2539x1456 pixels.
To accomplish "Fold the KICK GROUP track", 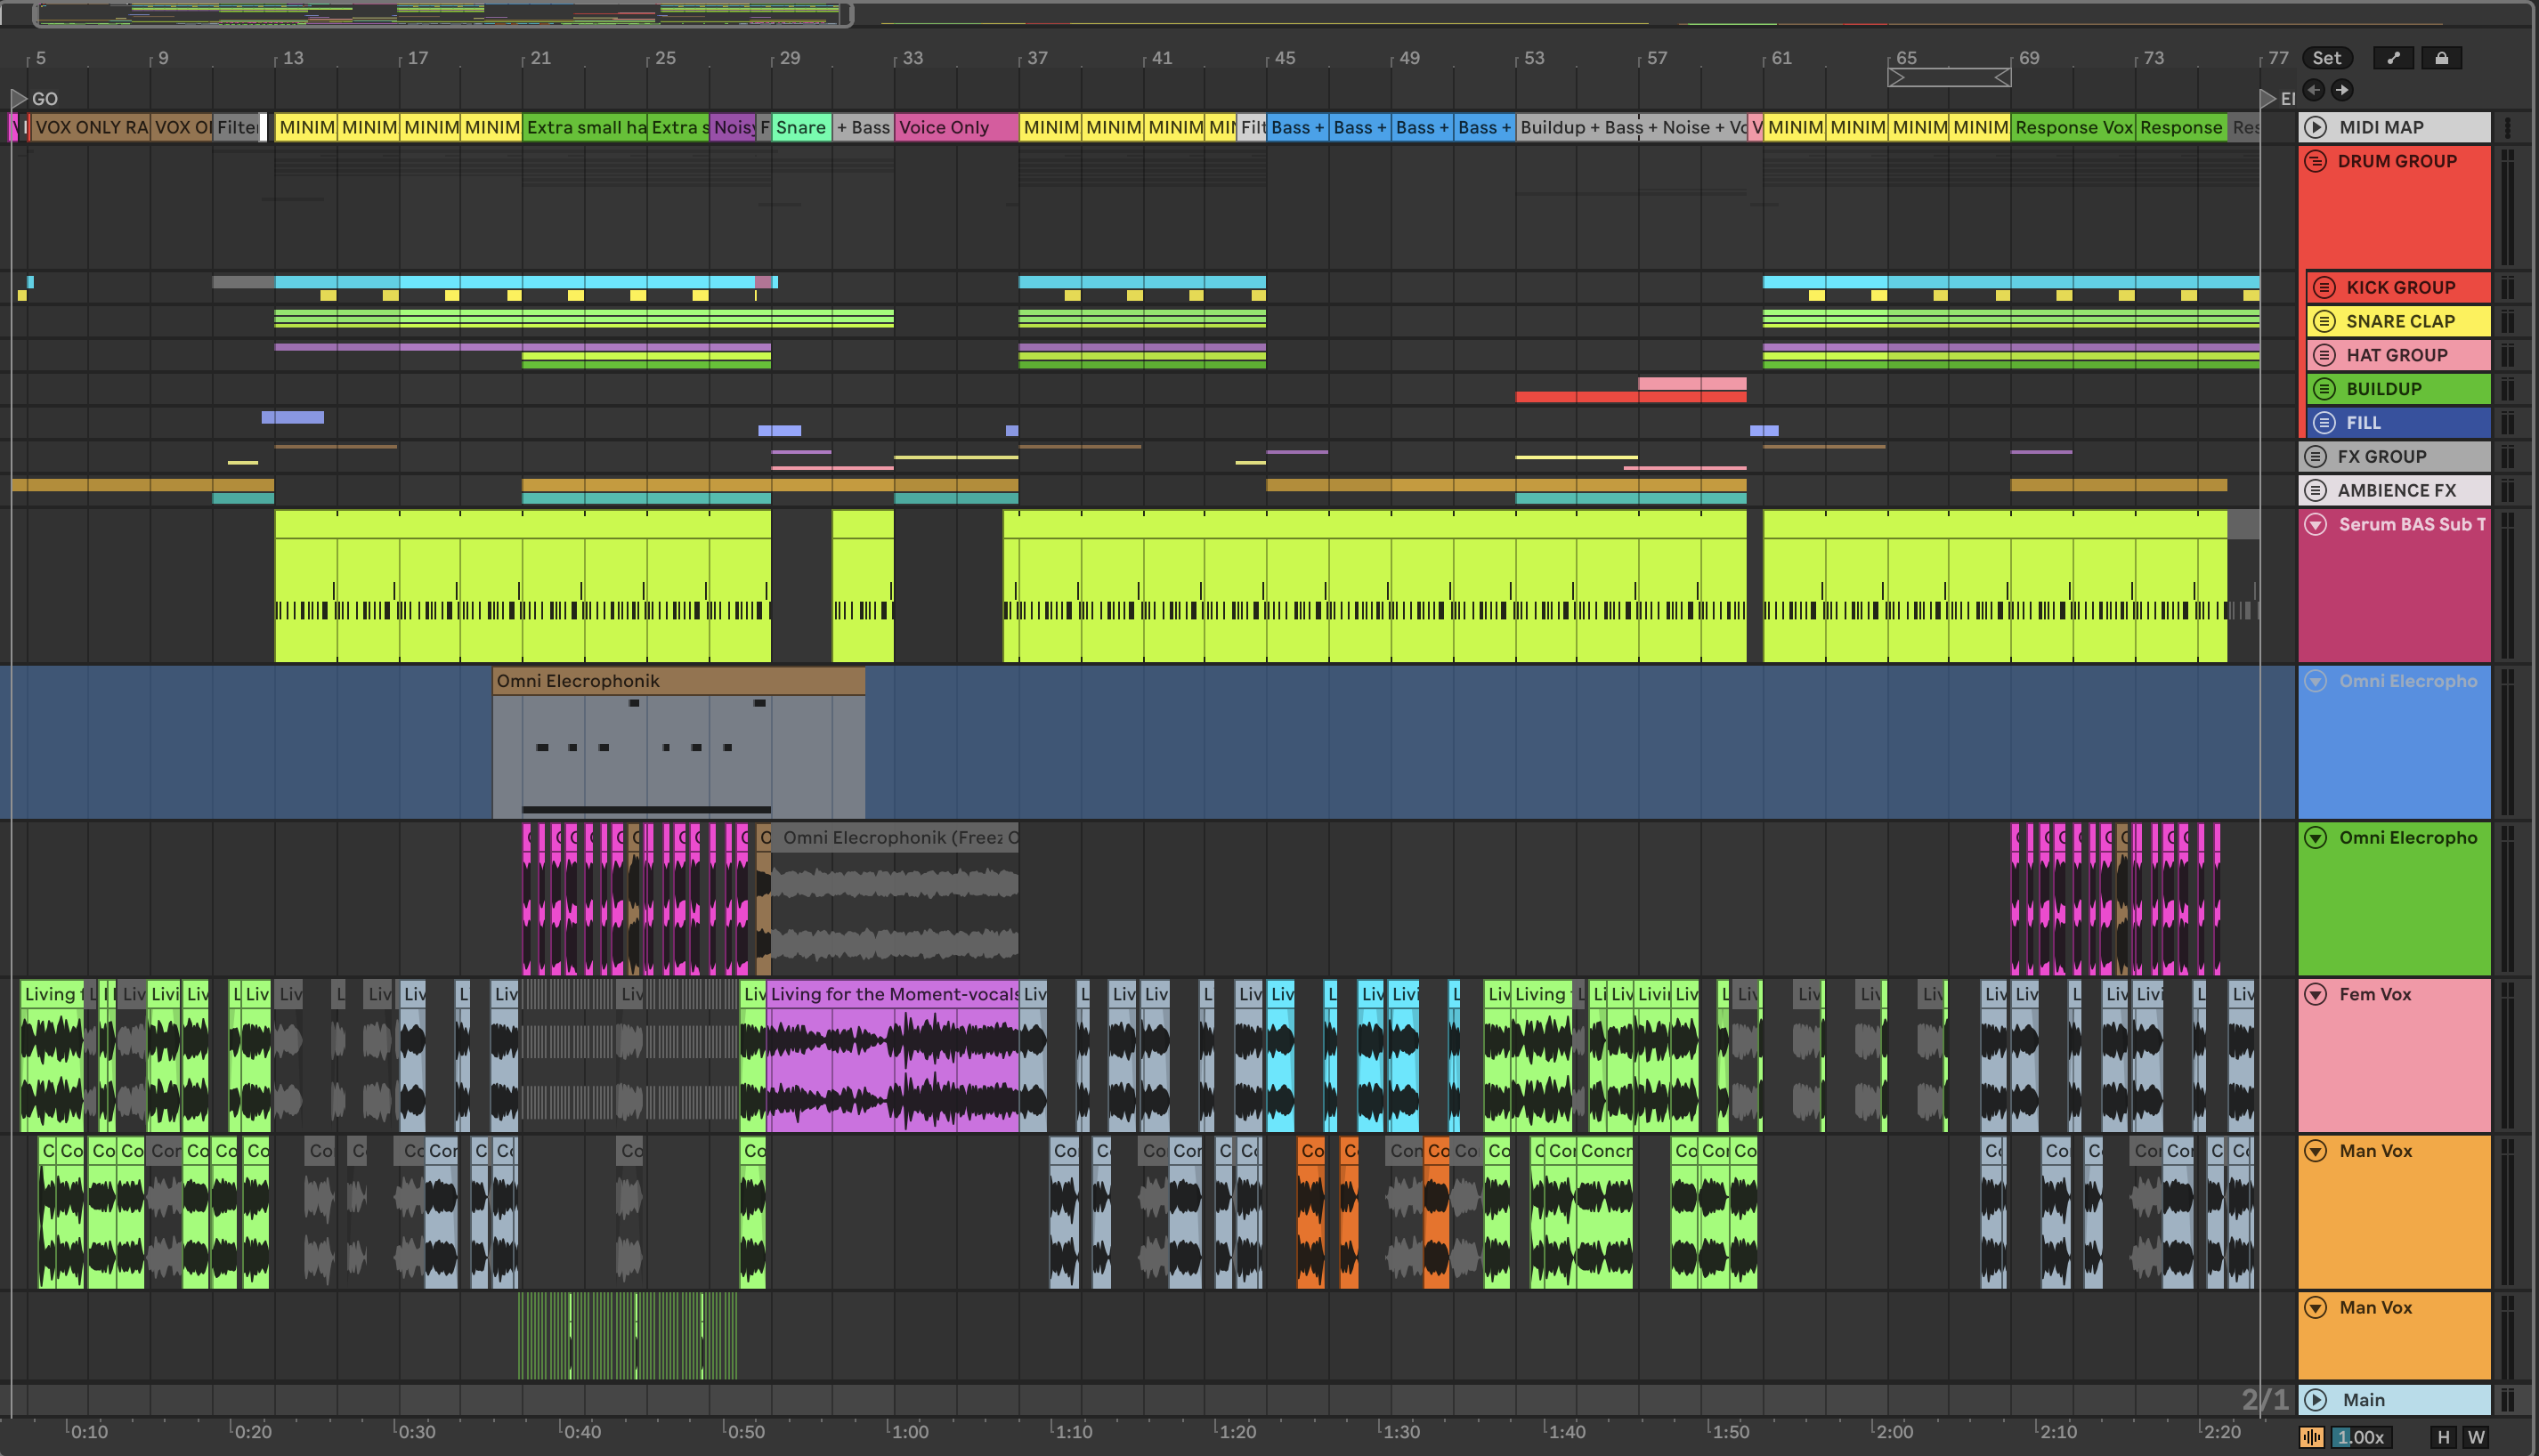I will pos(2325,288).
